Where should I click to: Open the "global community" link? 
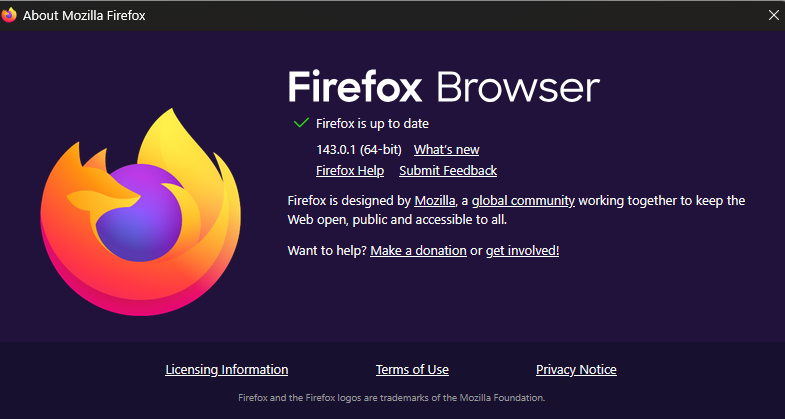(x=523, y=201)
